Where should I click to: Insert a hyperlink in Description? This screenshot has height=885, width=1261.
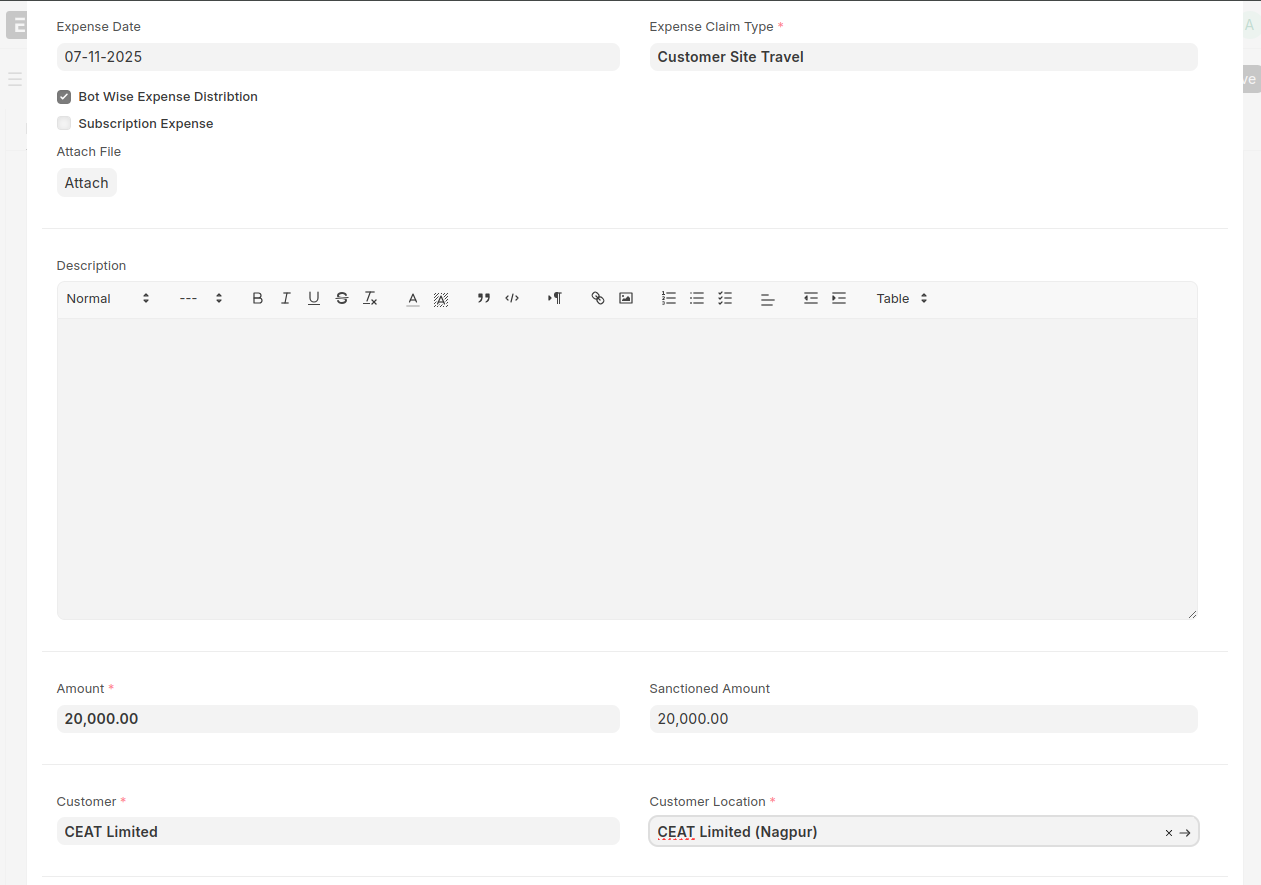tap(598, 298)
